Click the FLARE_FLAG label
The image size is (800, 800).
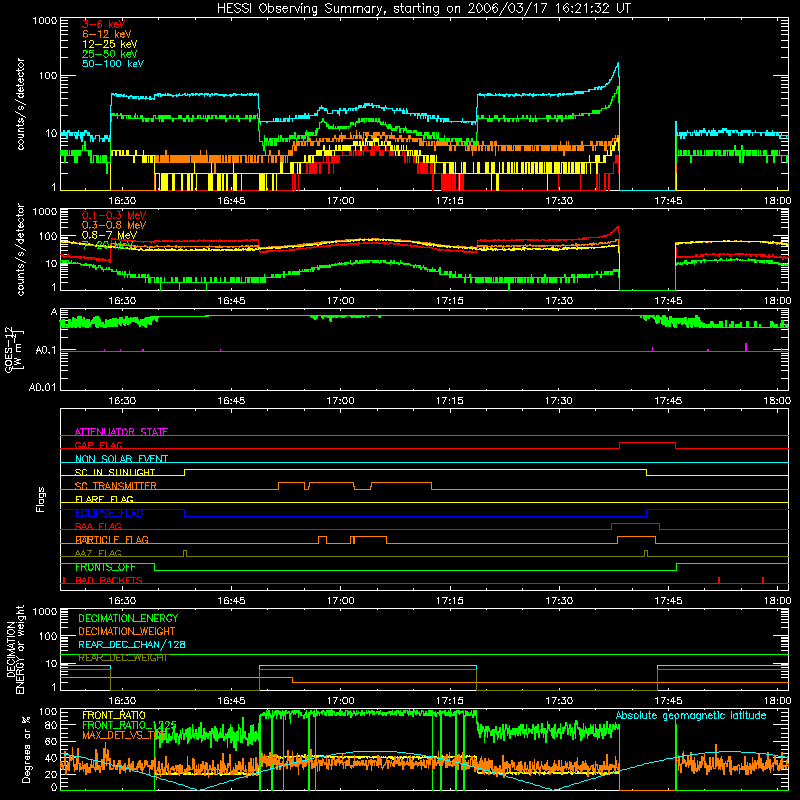tap(104, 499)
